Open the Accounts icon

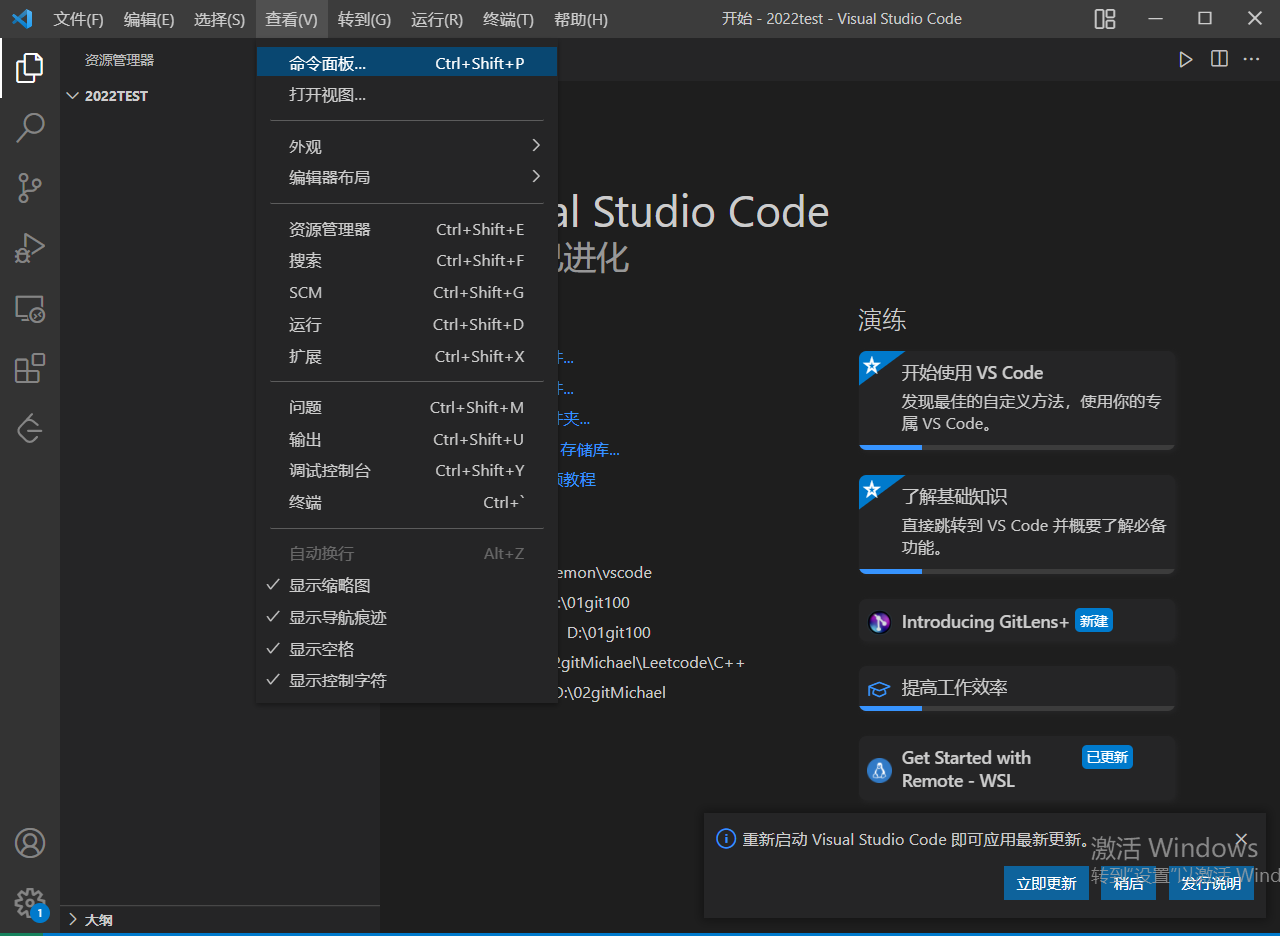(30, 843)
